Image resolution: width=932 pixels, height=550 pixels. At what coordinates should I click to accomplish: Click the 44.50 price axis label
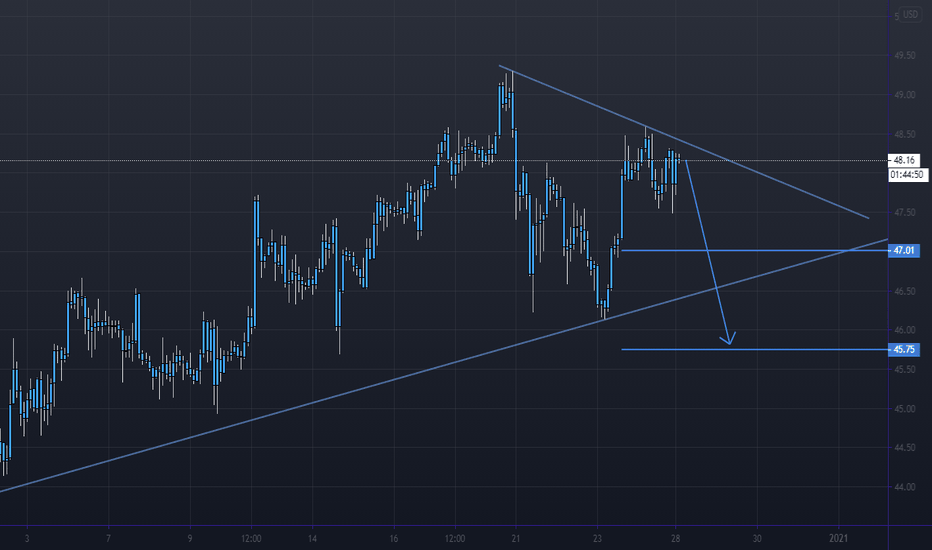click(905, 448)
